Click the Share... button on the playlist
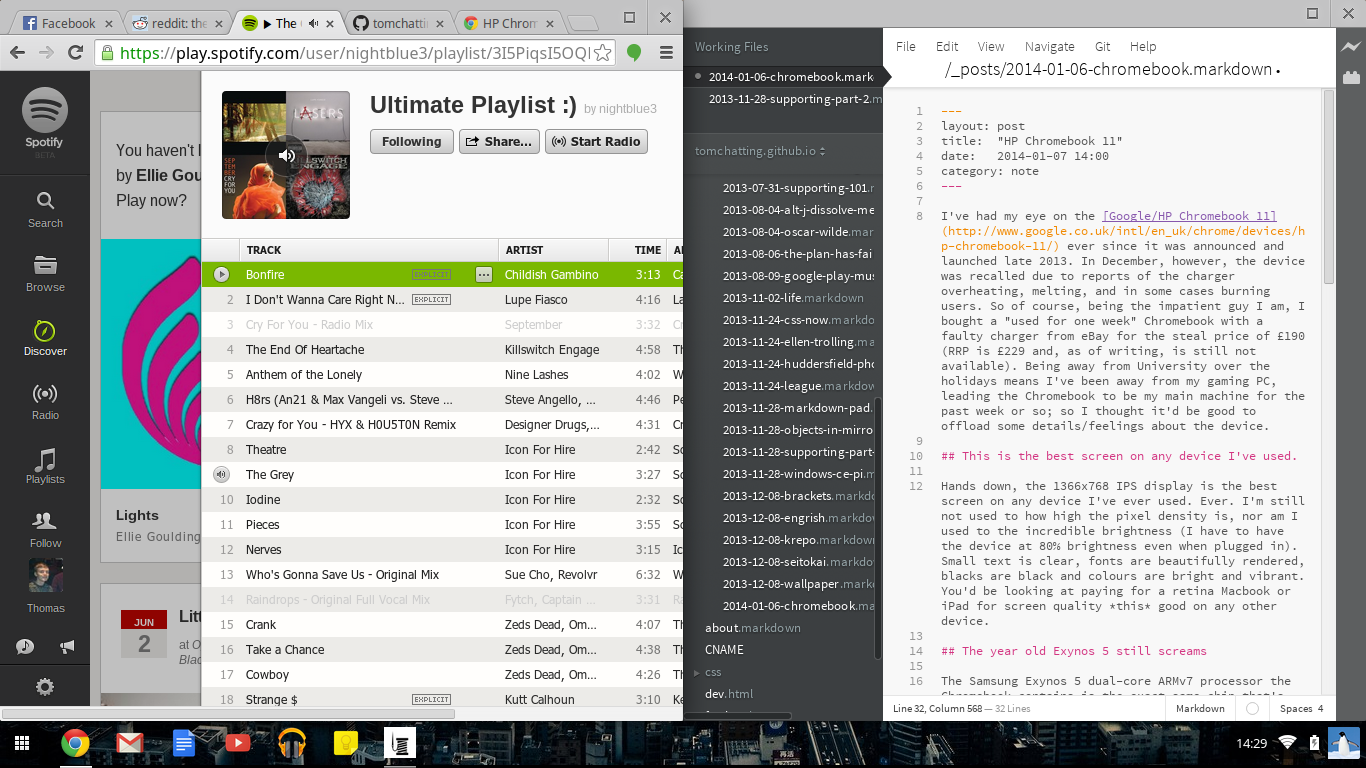The image size is (1366, 768). tap(499, 142)
